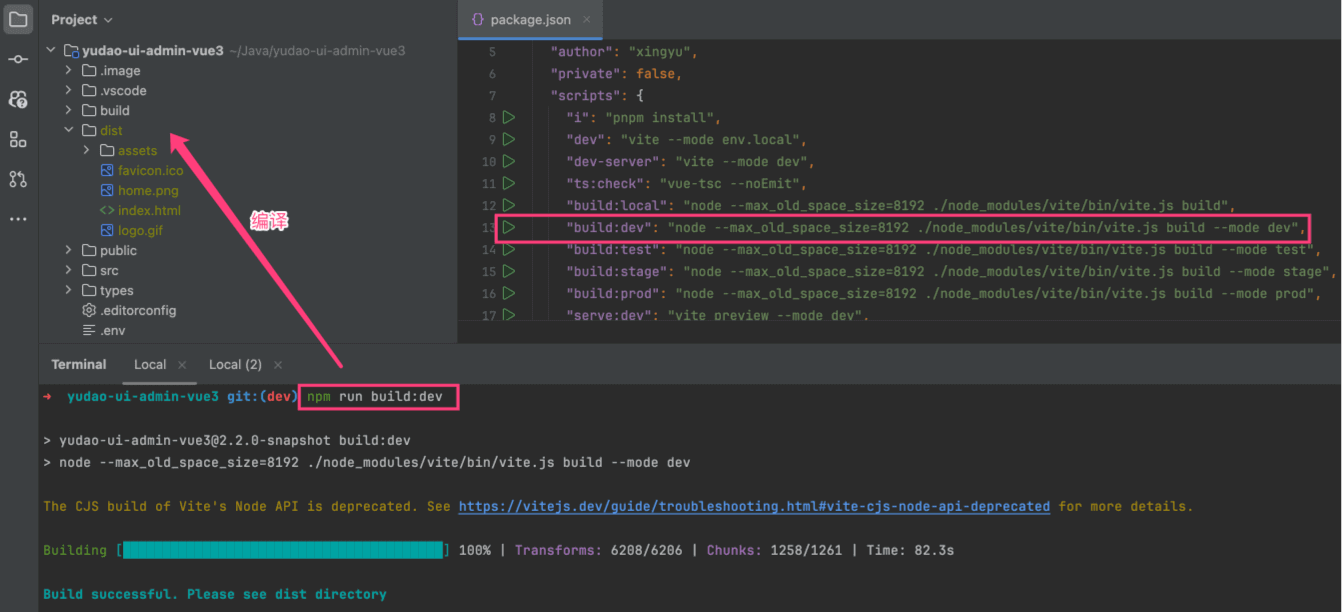
Task: Click the More tool windows ellipsis icon
Action: point(18,218)
